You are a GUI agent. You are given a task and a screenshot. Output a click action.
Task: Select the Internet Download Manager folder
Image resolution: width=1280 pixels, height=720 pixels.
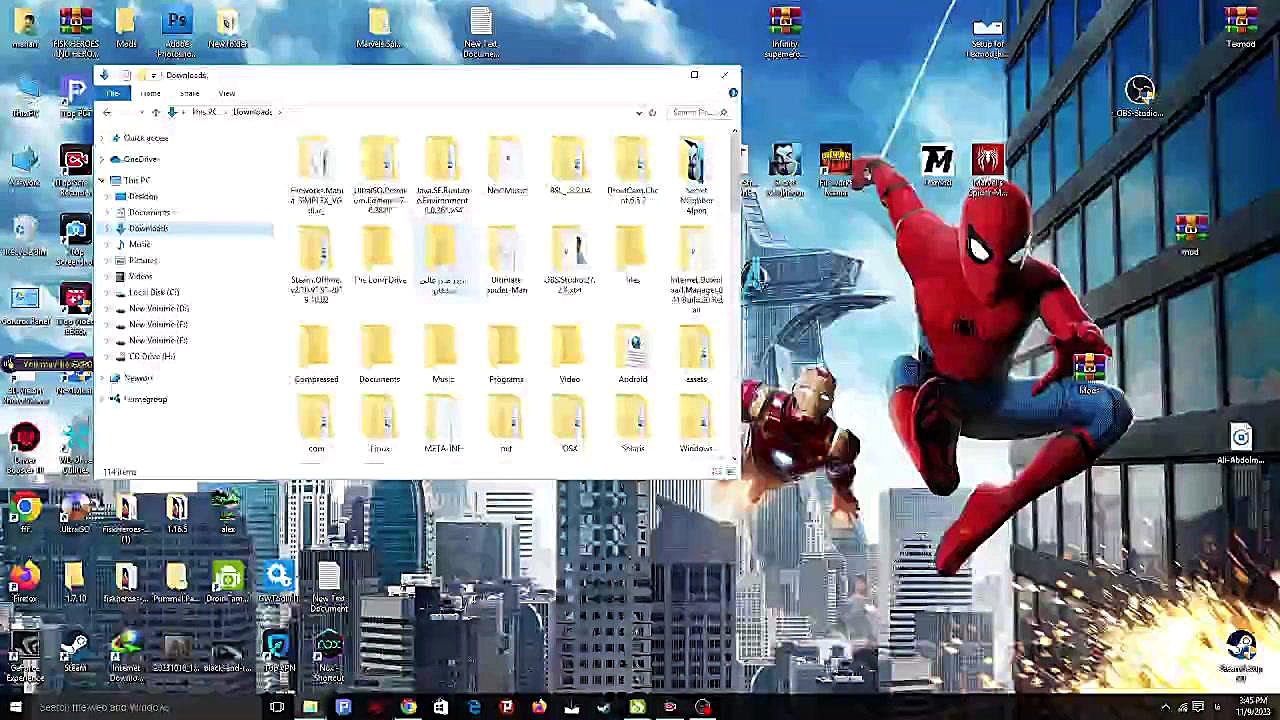pyautogui.click(x=696, y=268)
